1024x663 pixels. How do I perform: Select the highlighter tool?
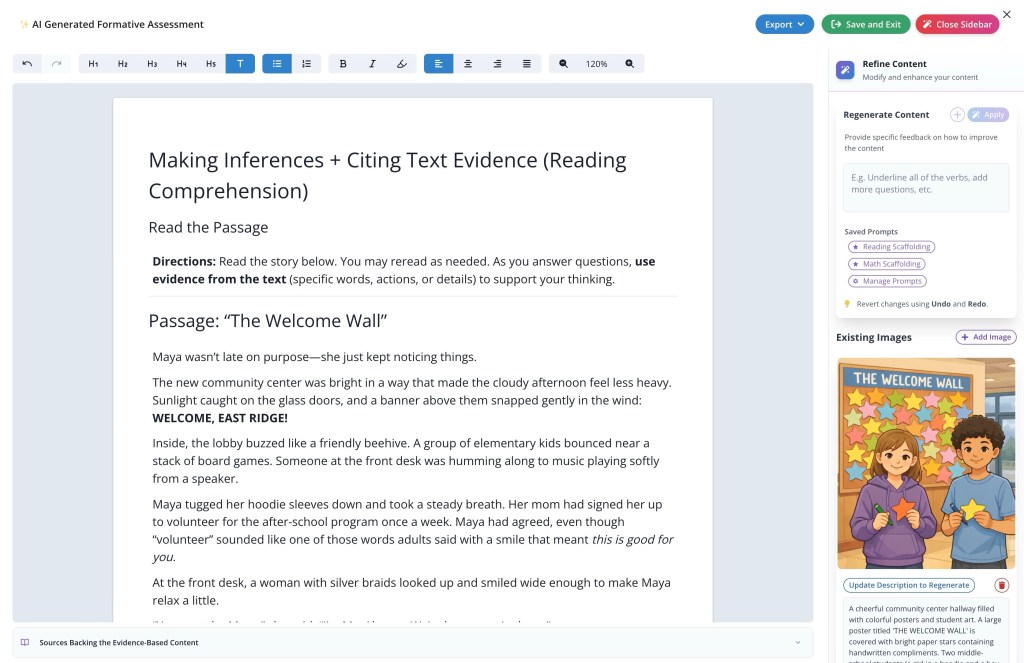pos(402,63)
